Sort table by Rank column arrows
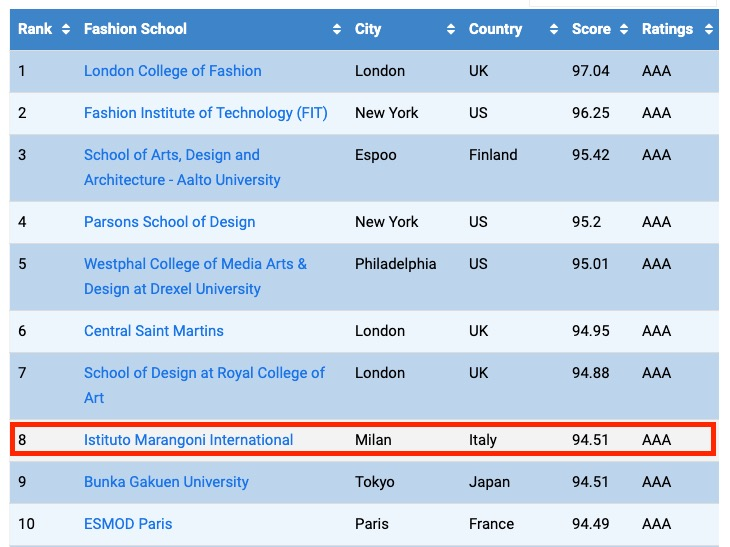This screenshot has width=730, height=547. point(66,29)
